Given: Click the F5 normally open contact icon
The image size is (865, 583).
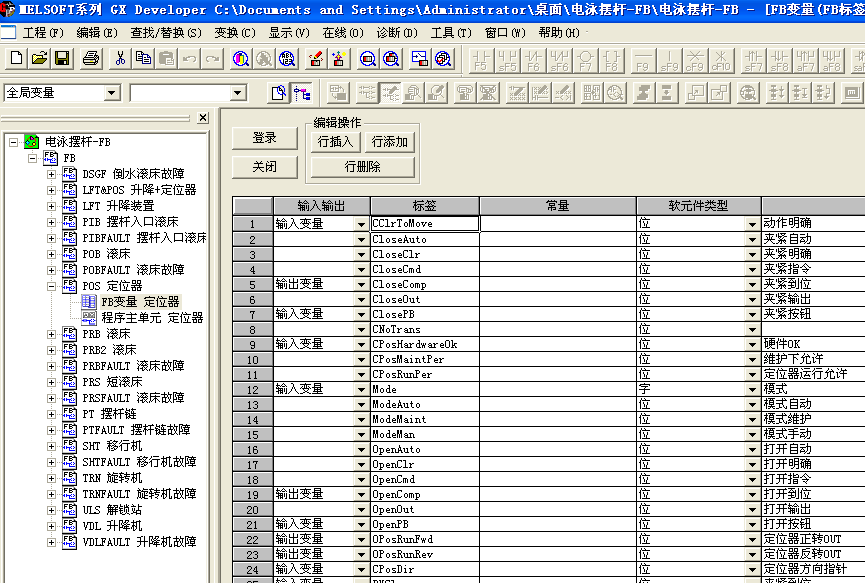Looking at the screenshot, I should coord(481,60).
